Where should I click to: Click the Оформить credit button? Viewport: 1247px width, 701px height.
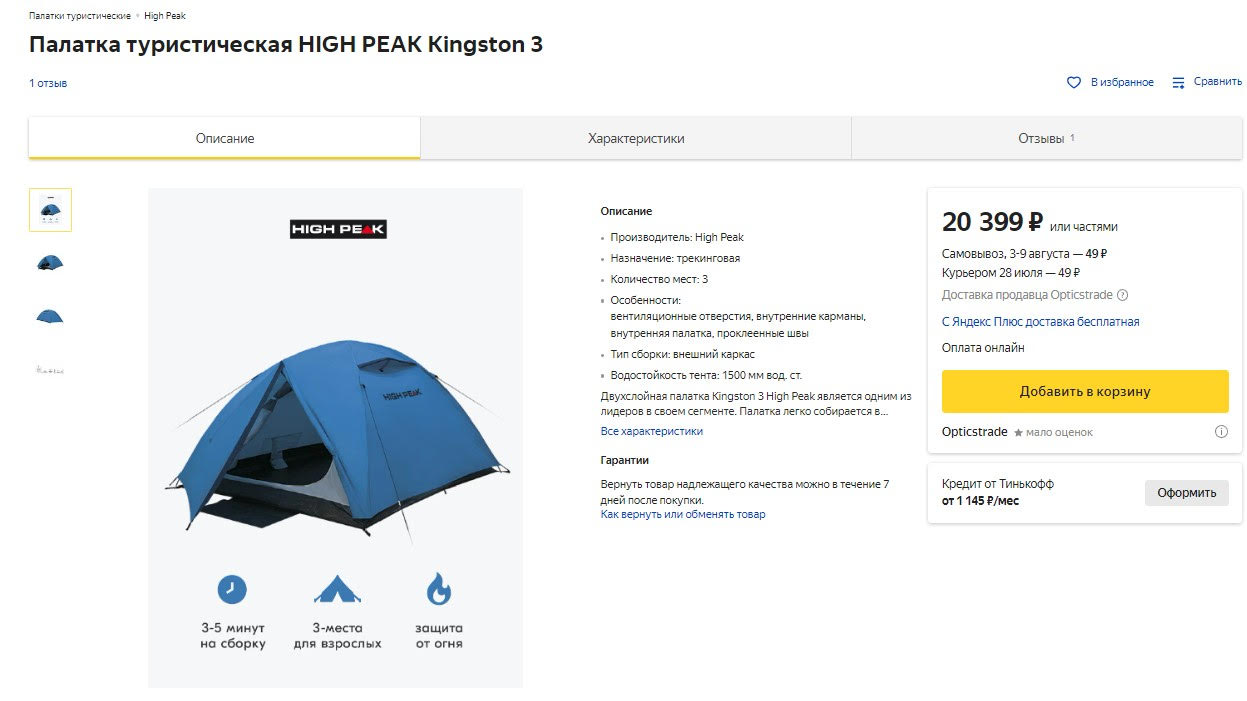pos(1186,493)
